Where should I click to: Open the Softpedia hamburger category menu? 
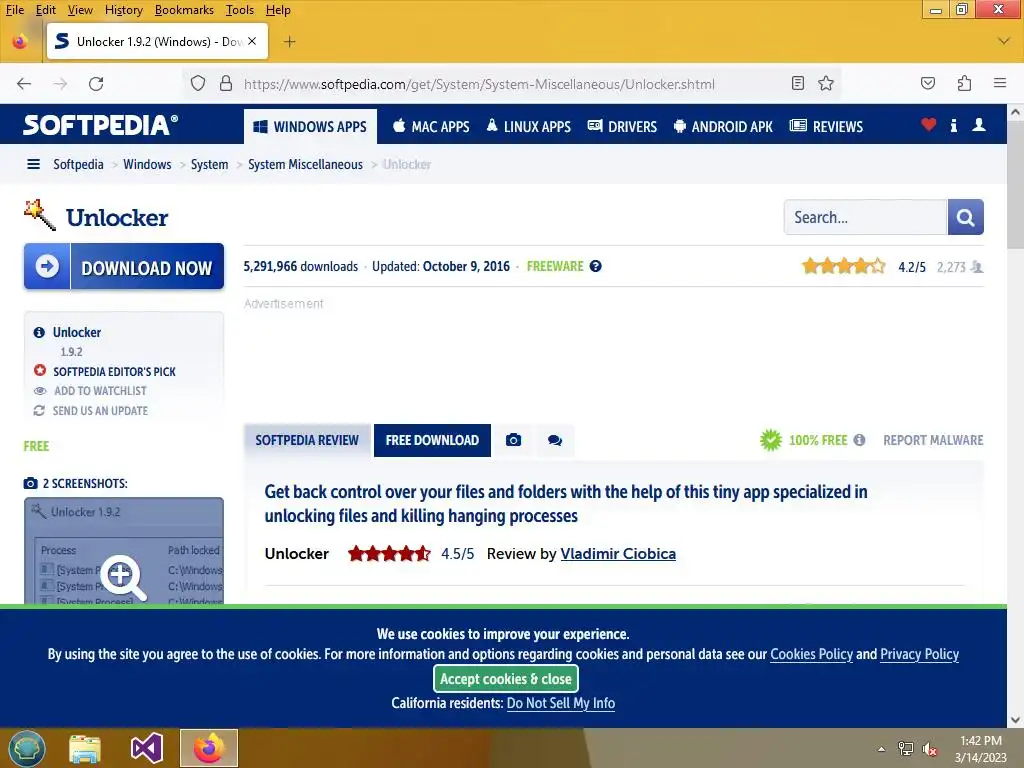tap(33, 164)
